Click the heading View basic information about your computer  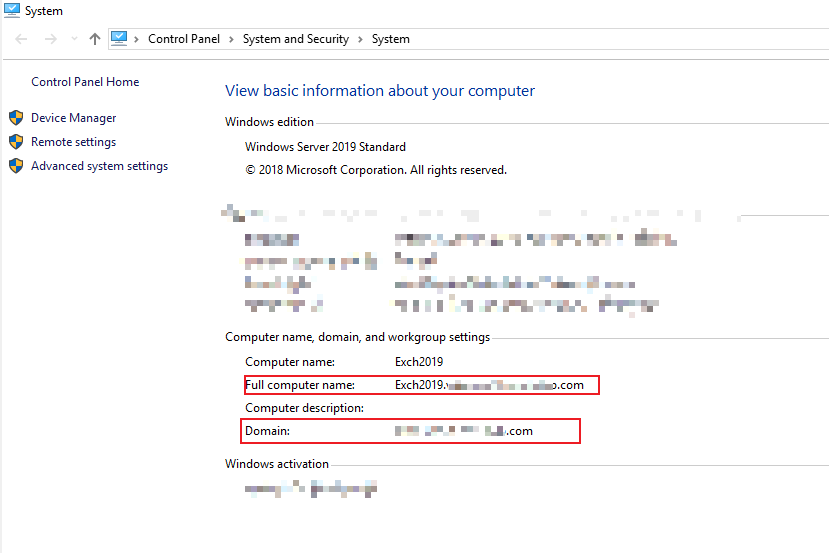[380, 91]
